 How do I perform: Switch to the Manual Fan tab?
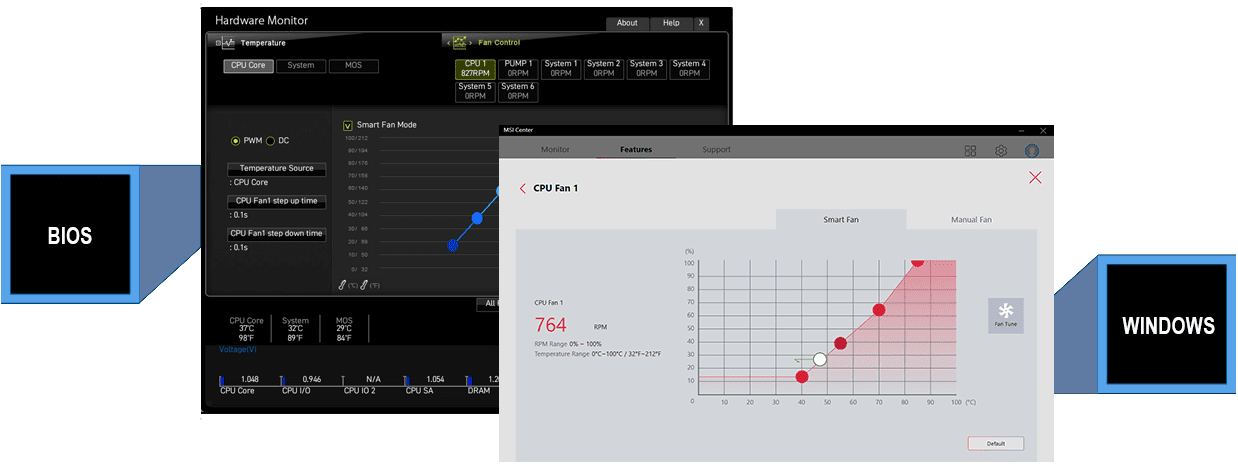click(971, 220)
